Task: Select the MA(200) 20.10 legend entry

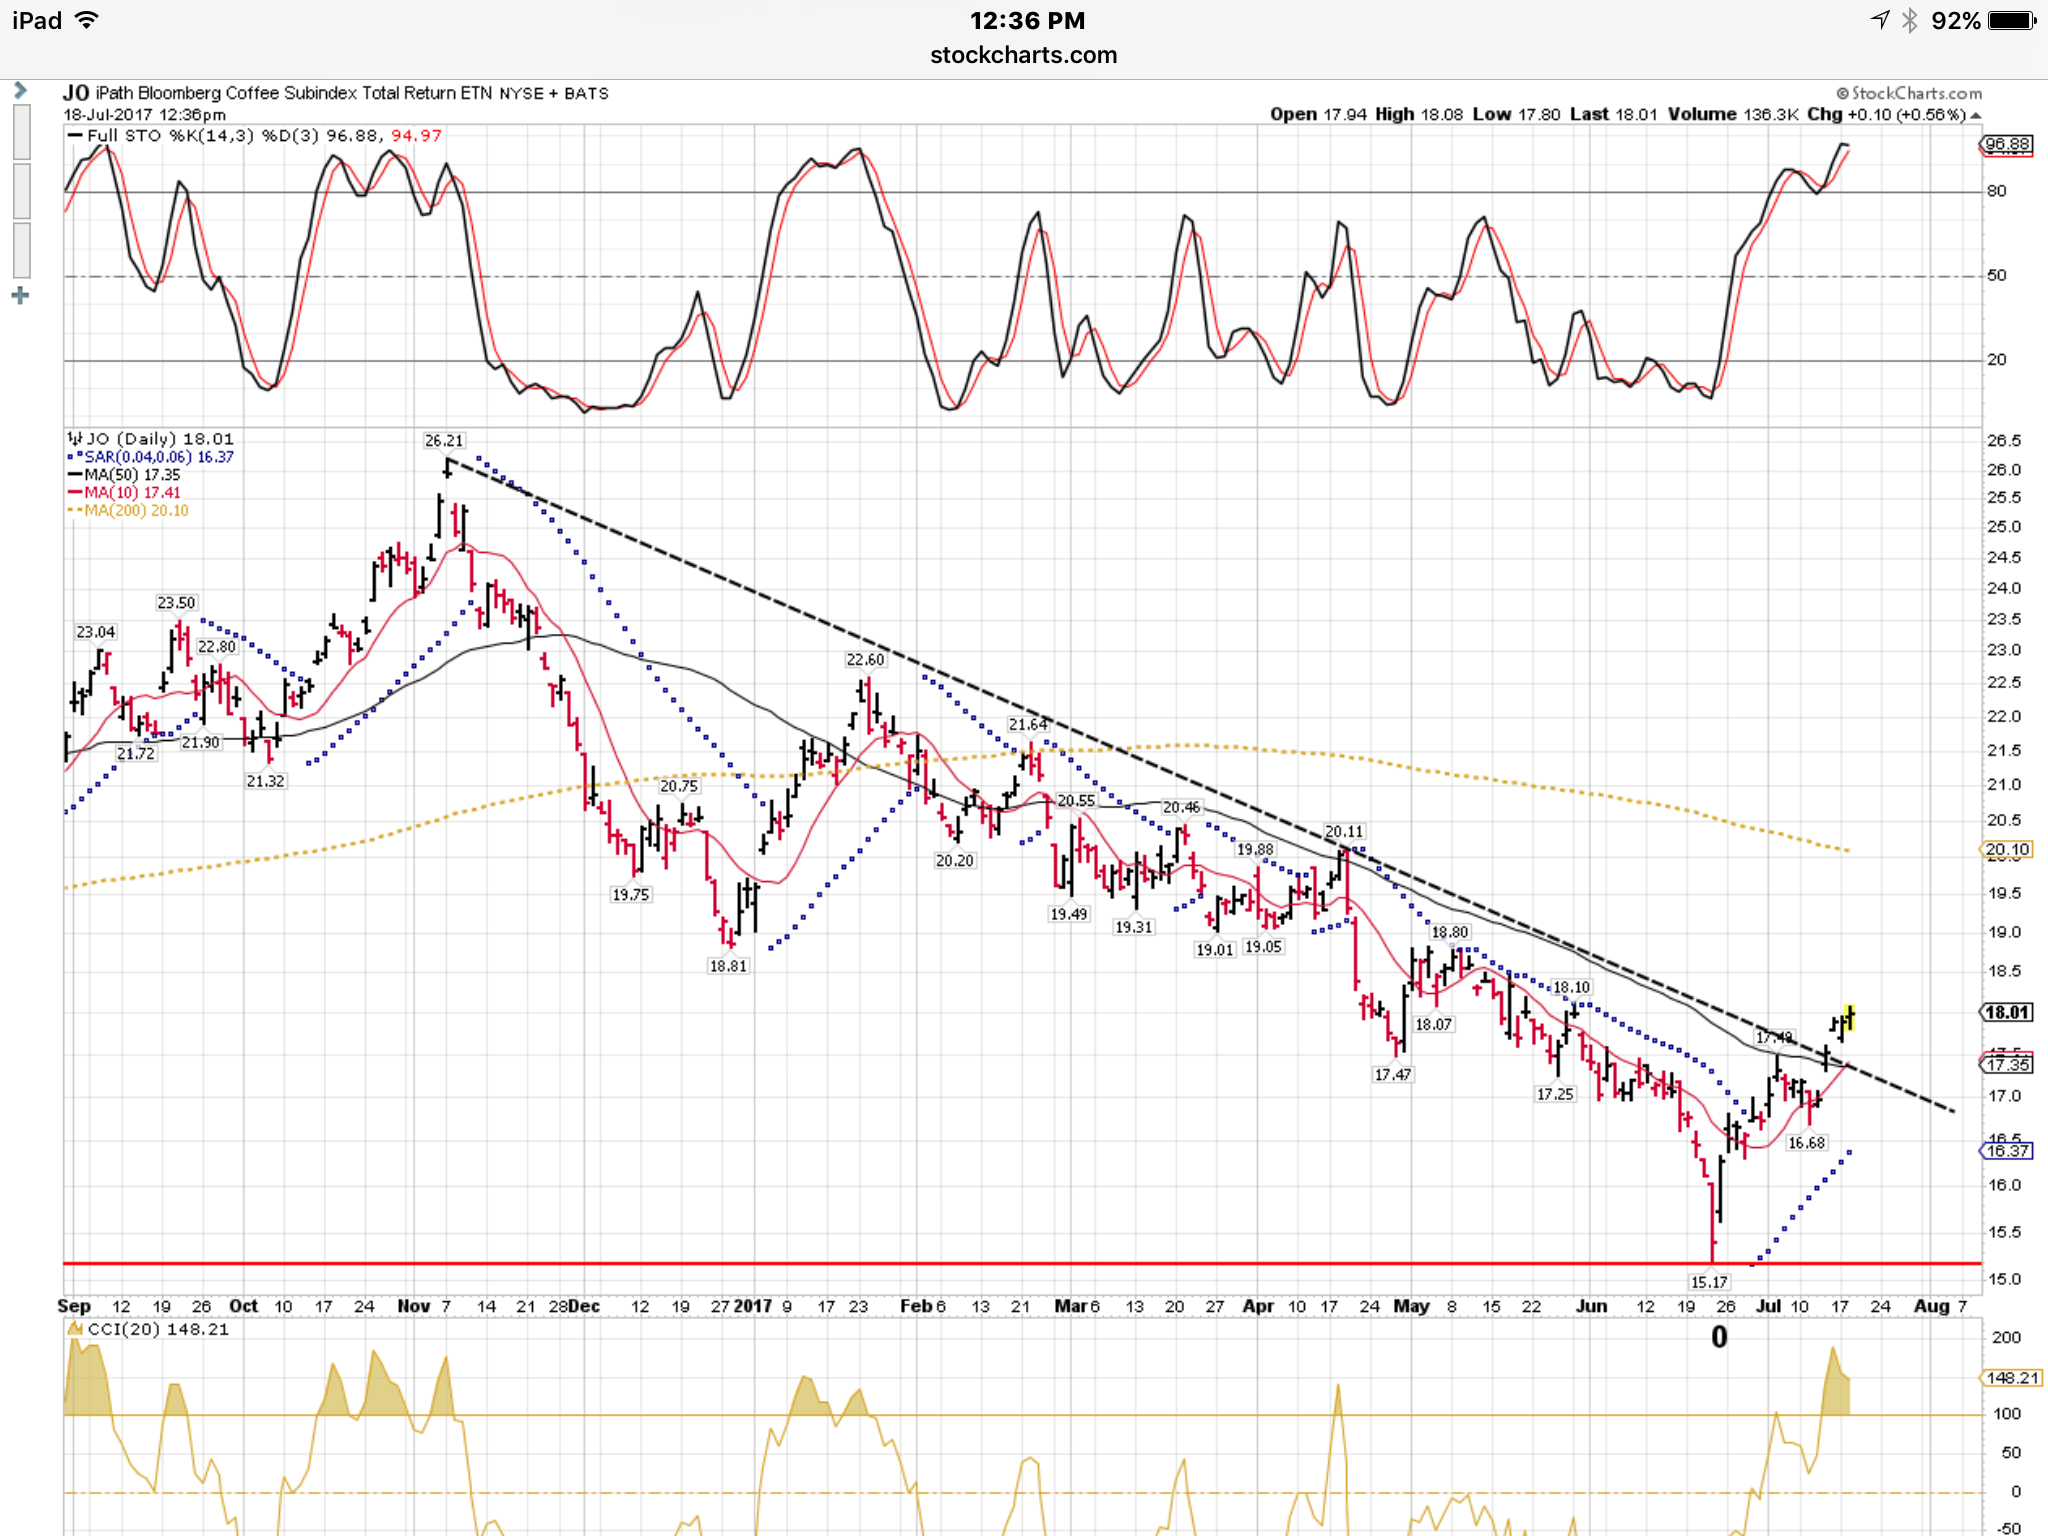Action: click(x=128, y=511)
